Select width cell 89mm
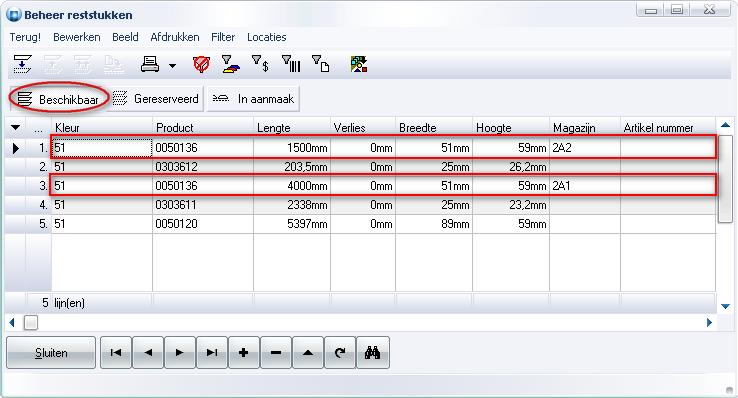Screen dimensions: 738x398 (x=434, y=223)
